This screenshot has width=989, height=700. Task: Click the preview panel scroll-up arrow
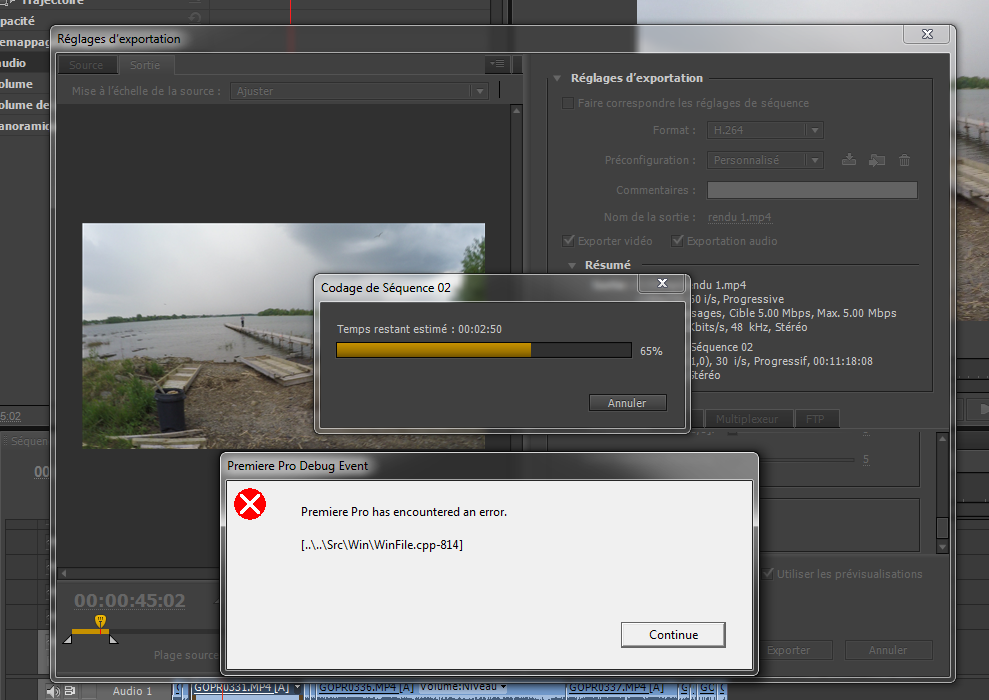[x=517, y=111]
